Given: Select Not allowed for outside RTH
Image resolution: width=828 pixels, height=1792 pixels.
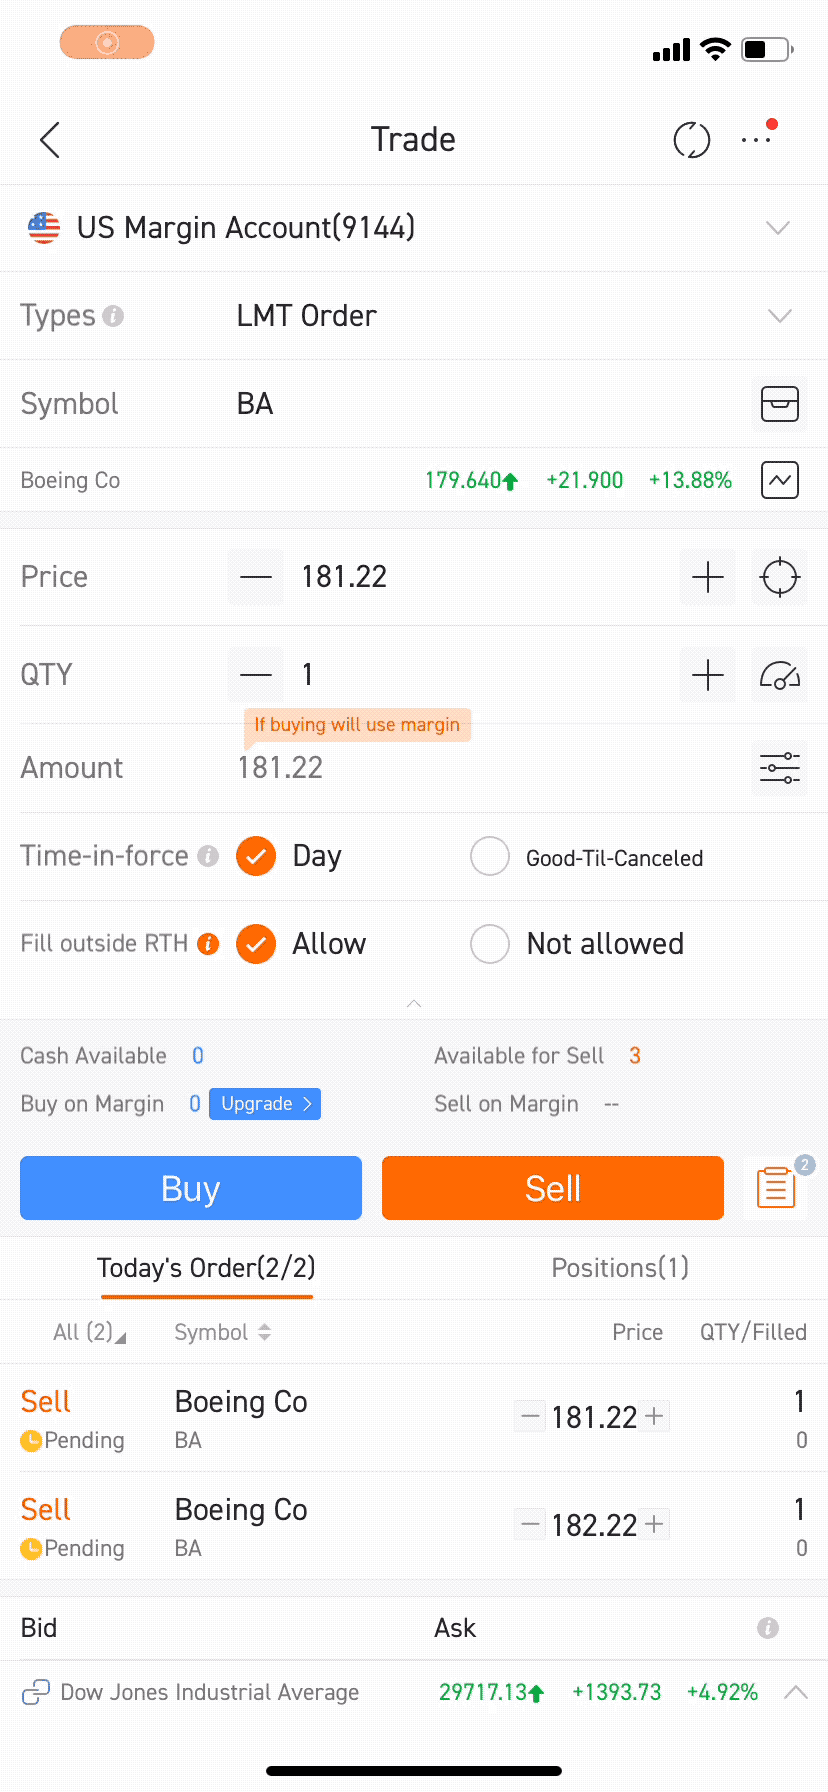Looking at the screenshot, I should pyautogui.click(x=577, y=944).
